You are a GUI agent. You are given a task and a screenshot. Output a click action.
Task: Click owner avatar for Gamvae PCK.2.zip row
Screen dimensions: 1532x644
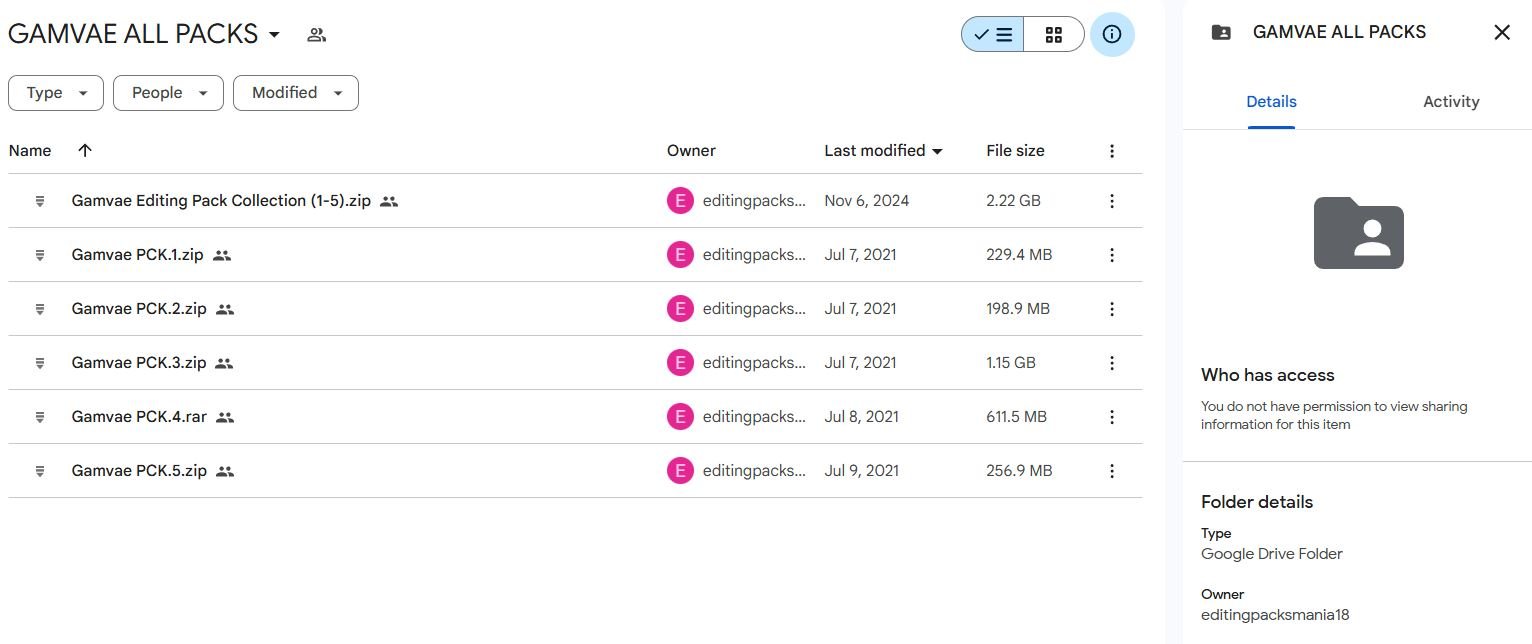coord(680,309)
